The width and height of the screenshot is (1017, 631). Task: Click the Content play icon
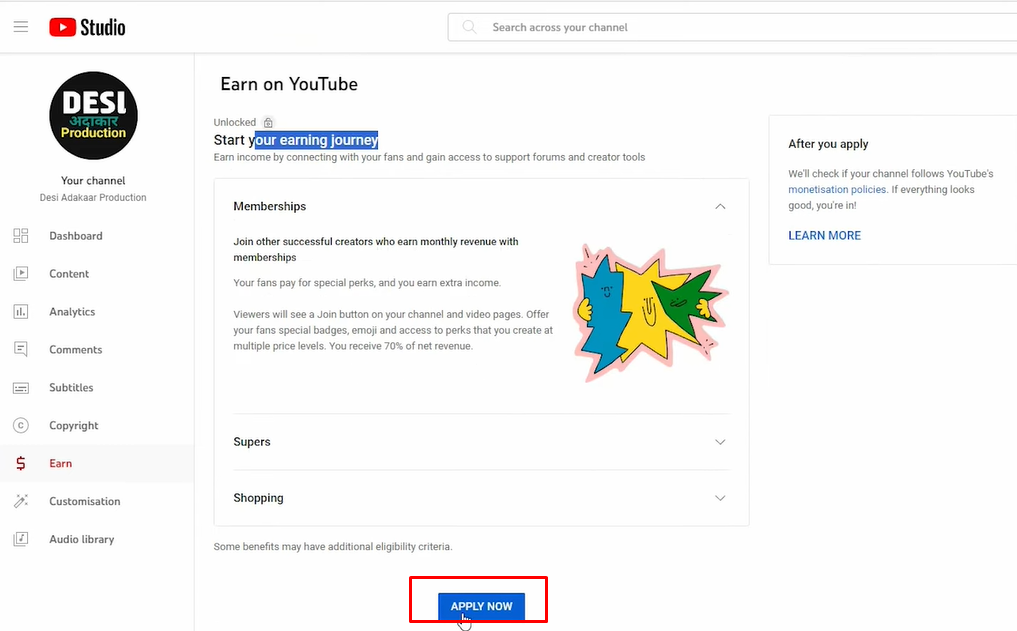tap(21, 274)
